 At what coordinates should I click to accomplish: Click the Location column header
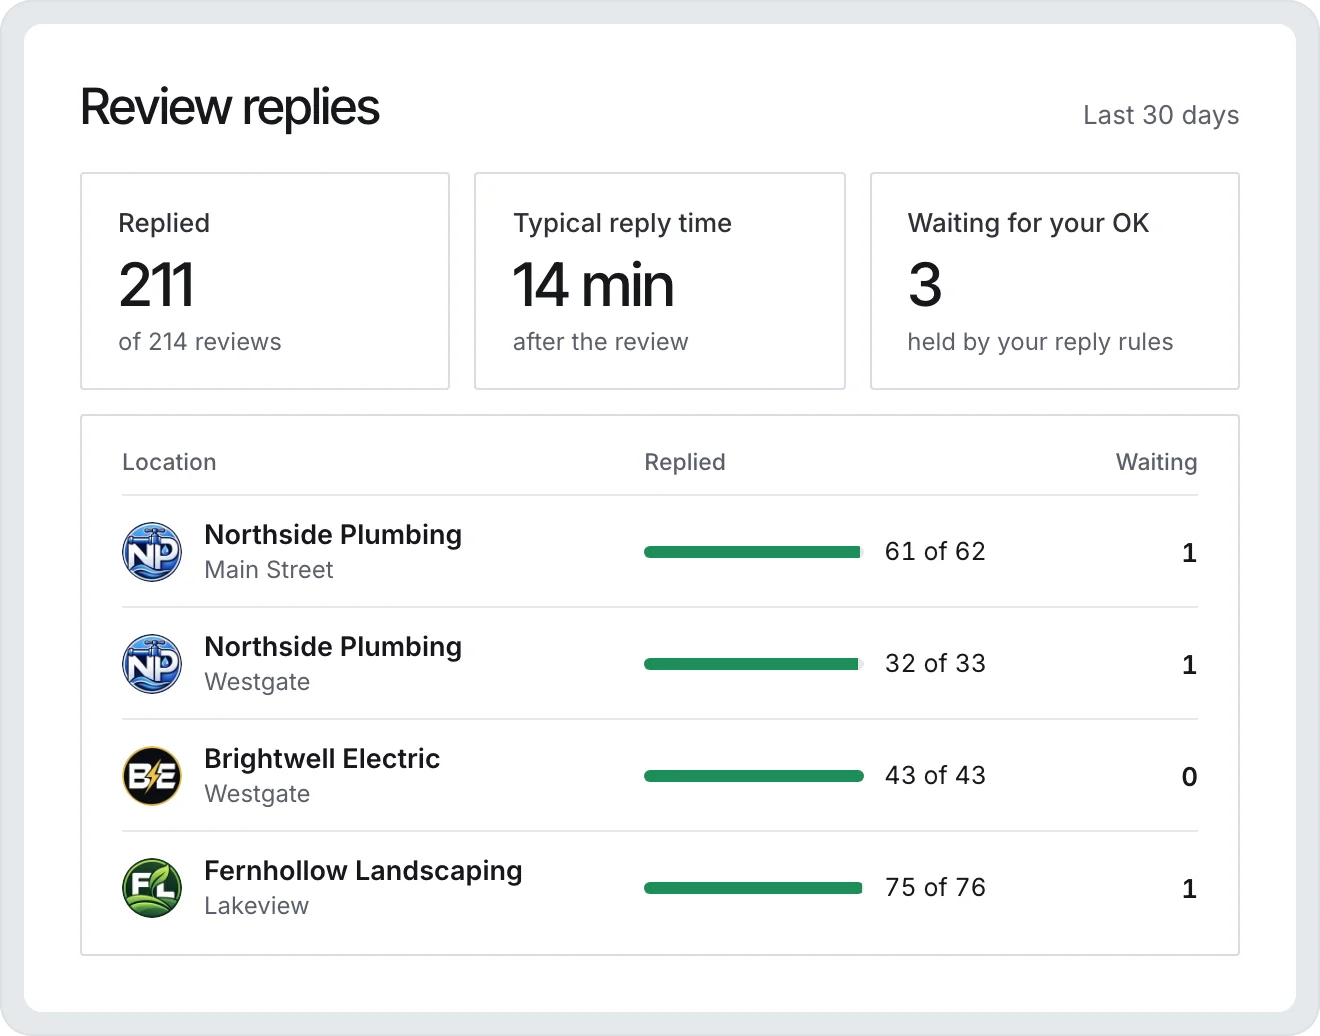click(169, 462)
